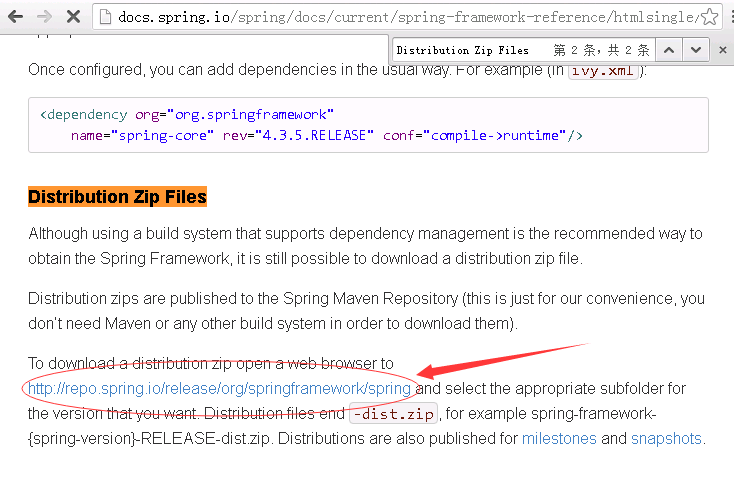The height and width of the screenshot is (498, 734).
Task: Click the Distribution Zip Files heading
Action: (117, 197)
